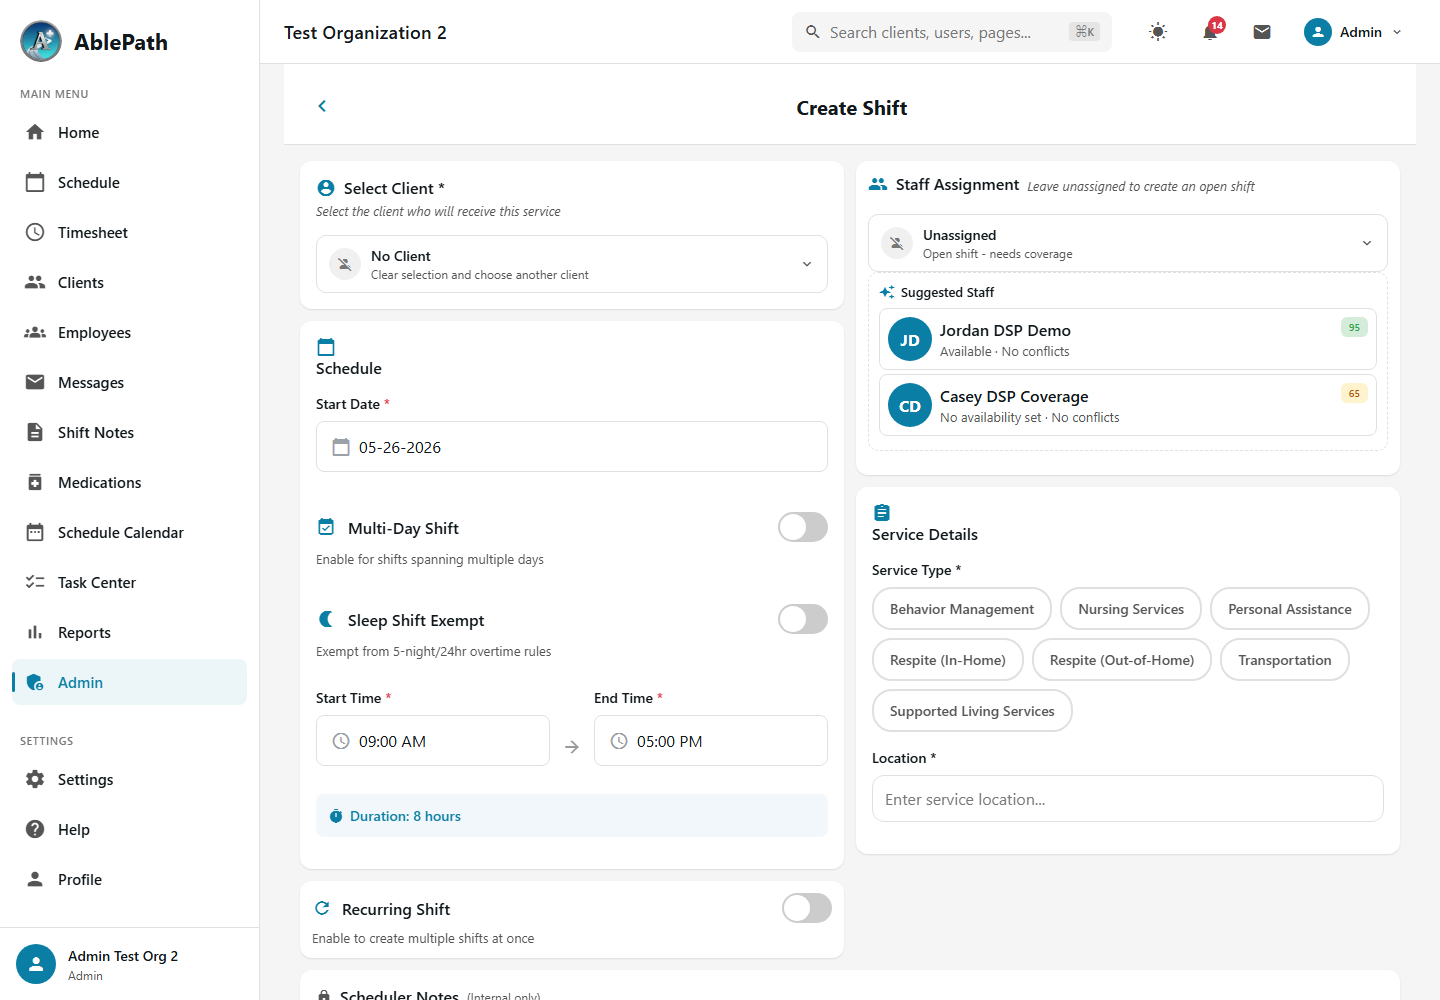Image resolution: width=1440 pixels, height=1000 pixels.
Task: Click the calendar icon in Start Date field
Action: [x=341, y=447]
